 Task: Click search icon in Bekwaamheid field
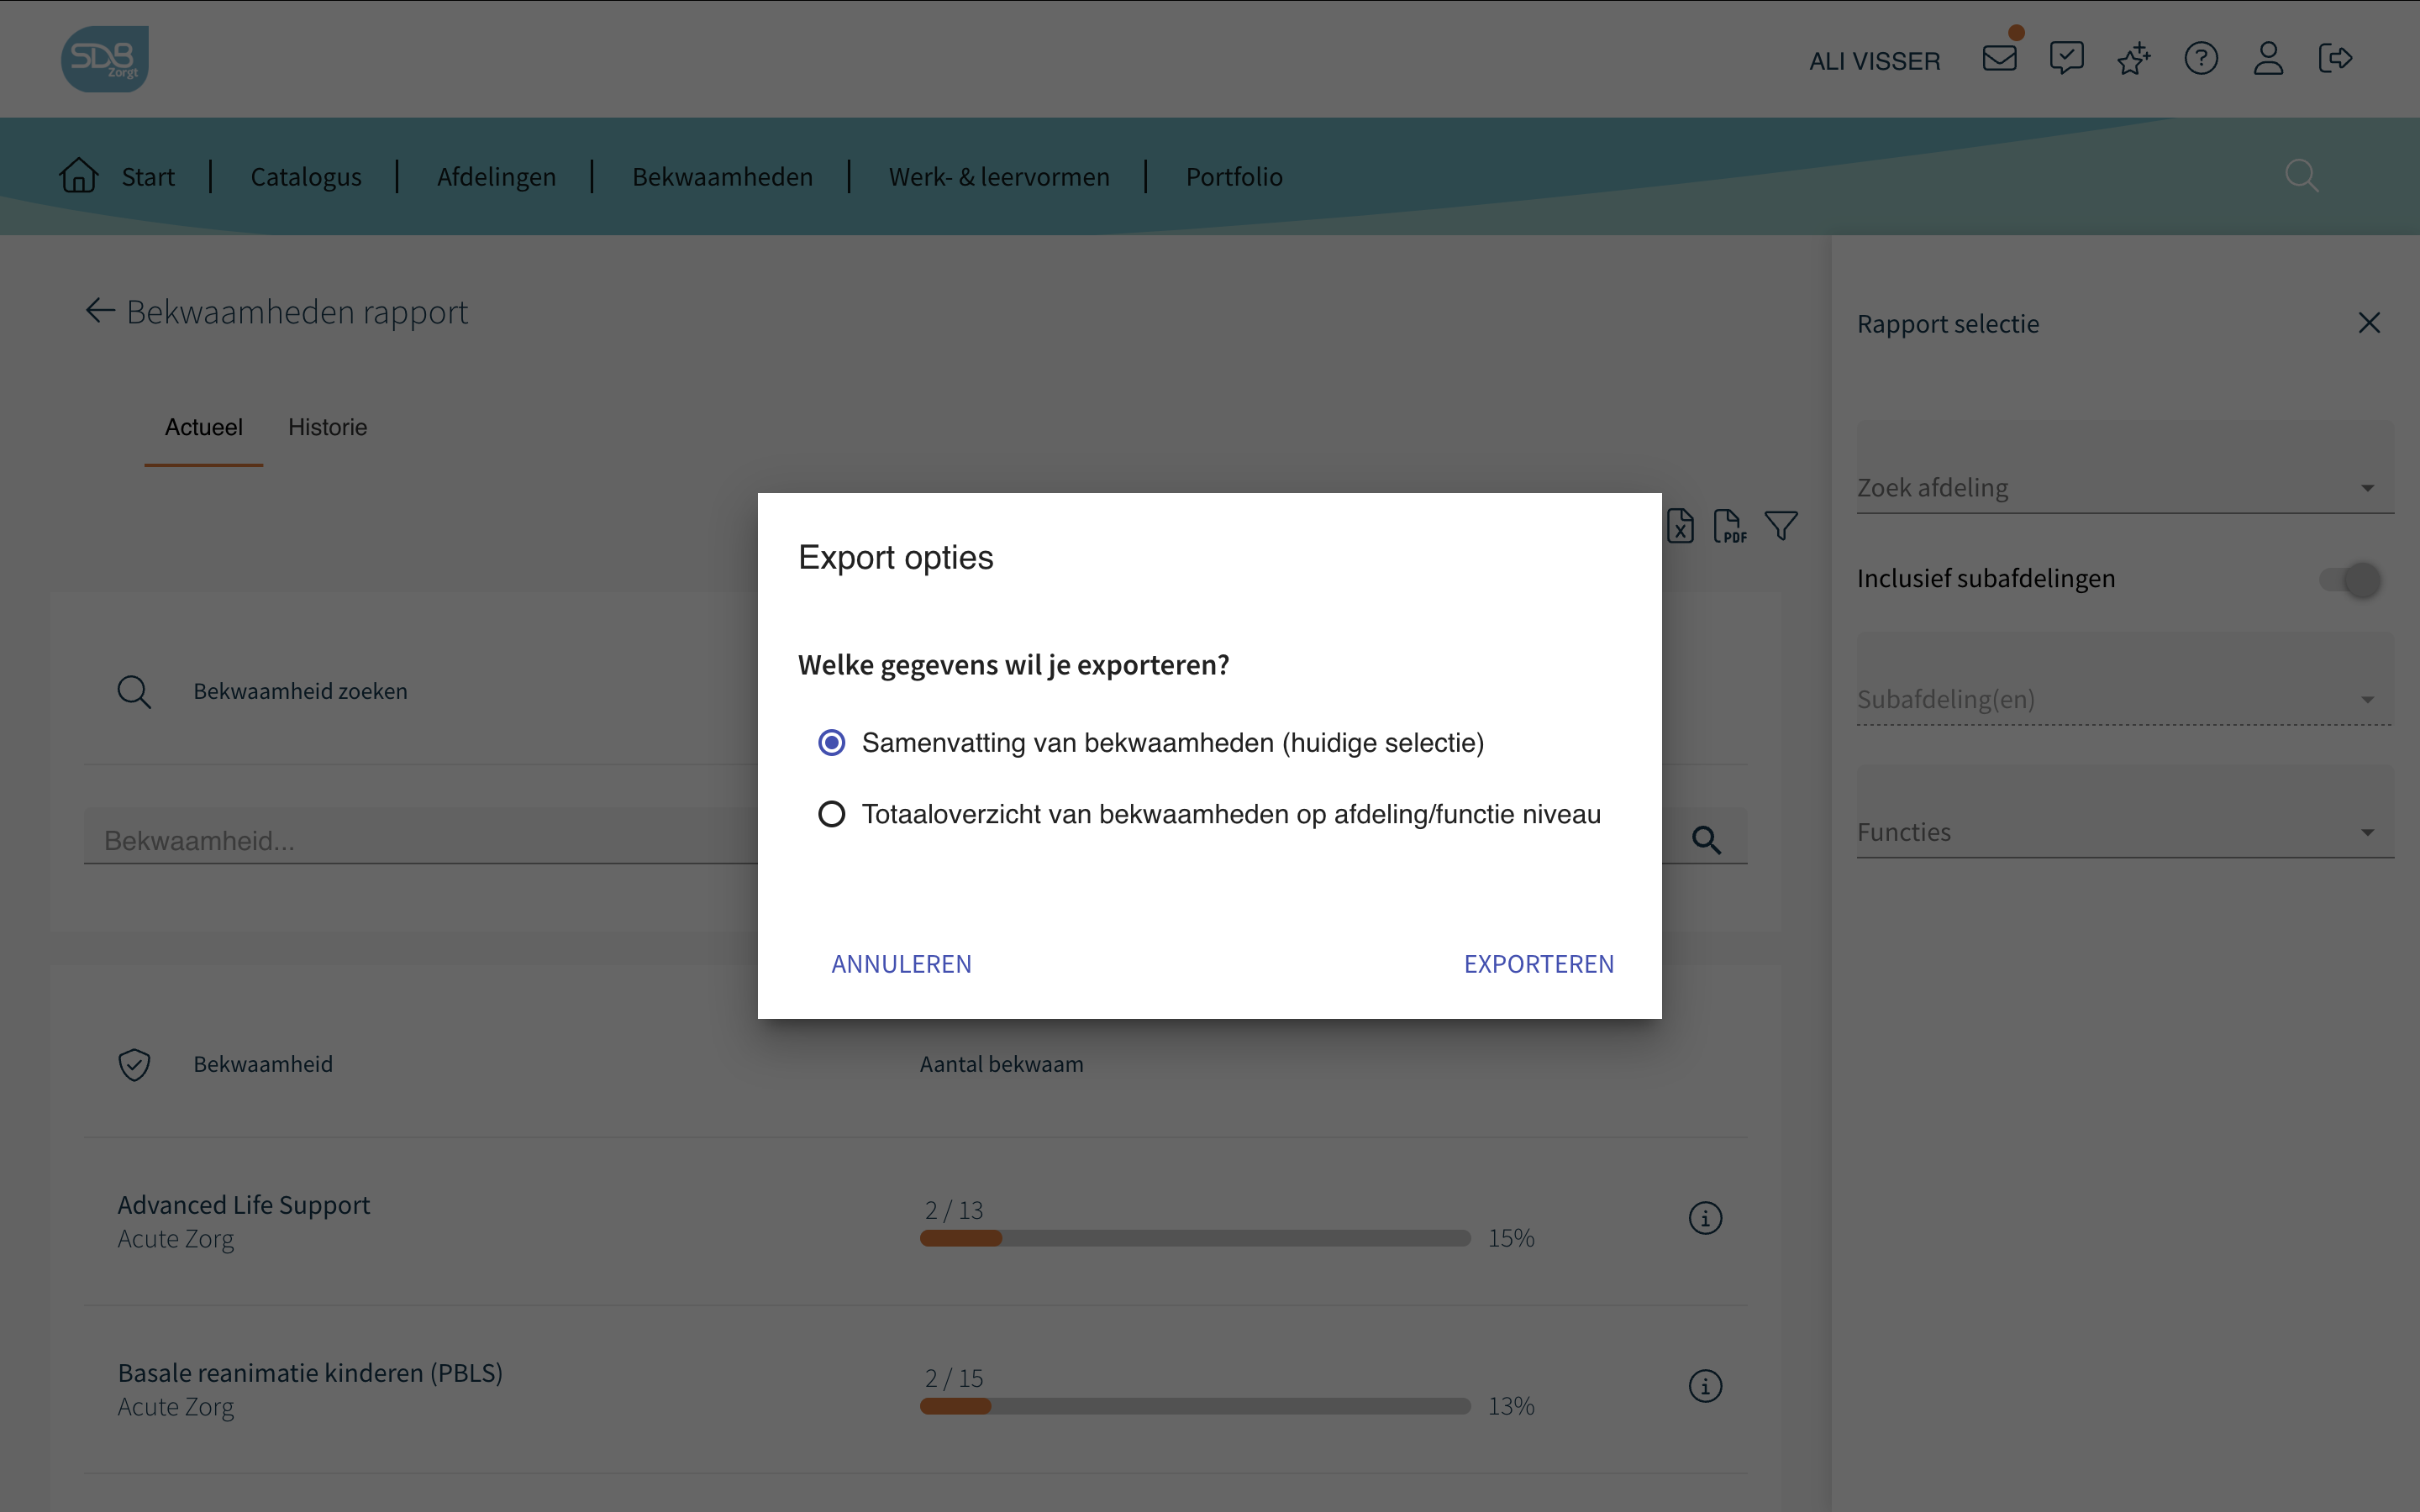1706,840
